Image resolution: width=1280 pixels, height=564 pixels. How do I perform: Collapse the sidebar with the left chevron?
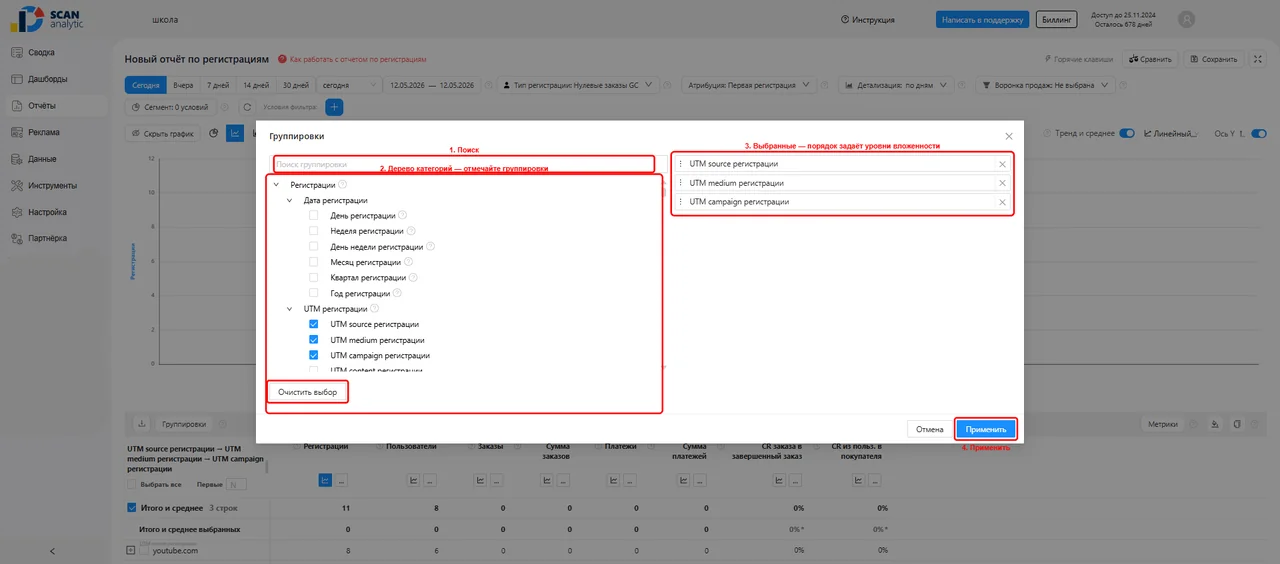point(52,551)
